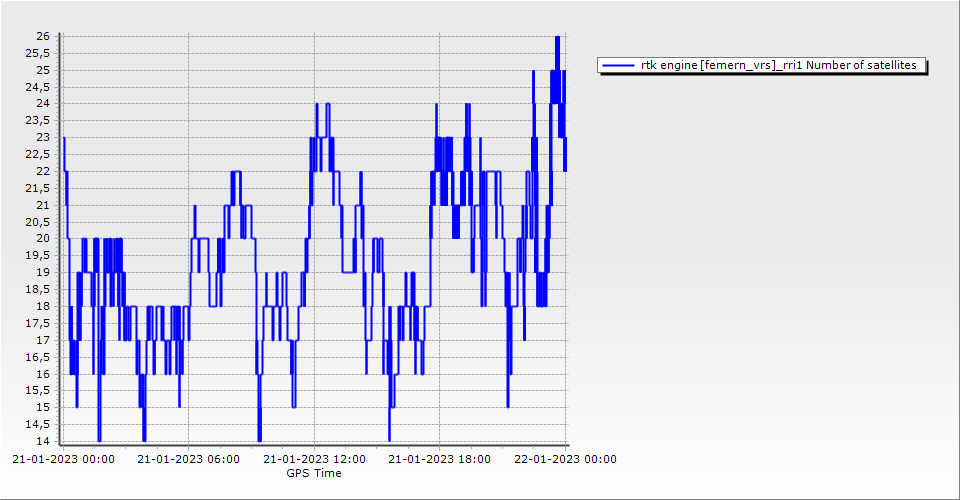Click the rtk engine Number of satellites legend entry

781,66
